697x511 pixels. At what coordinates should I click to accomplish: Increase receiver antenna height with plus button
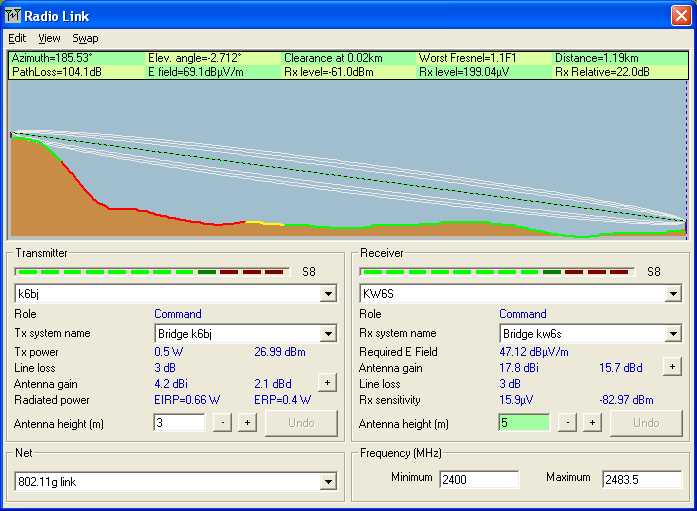(592, 422)
